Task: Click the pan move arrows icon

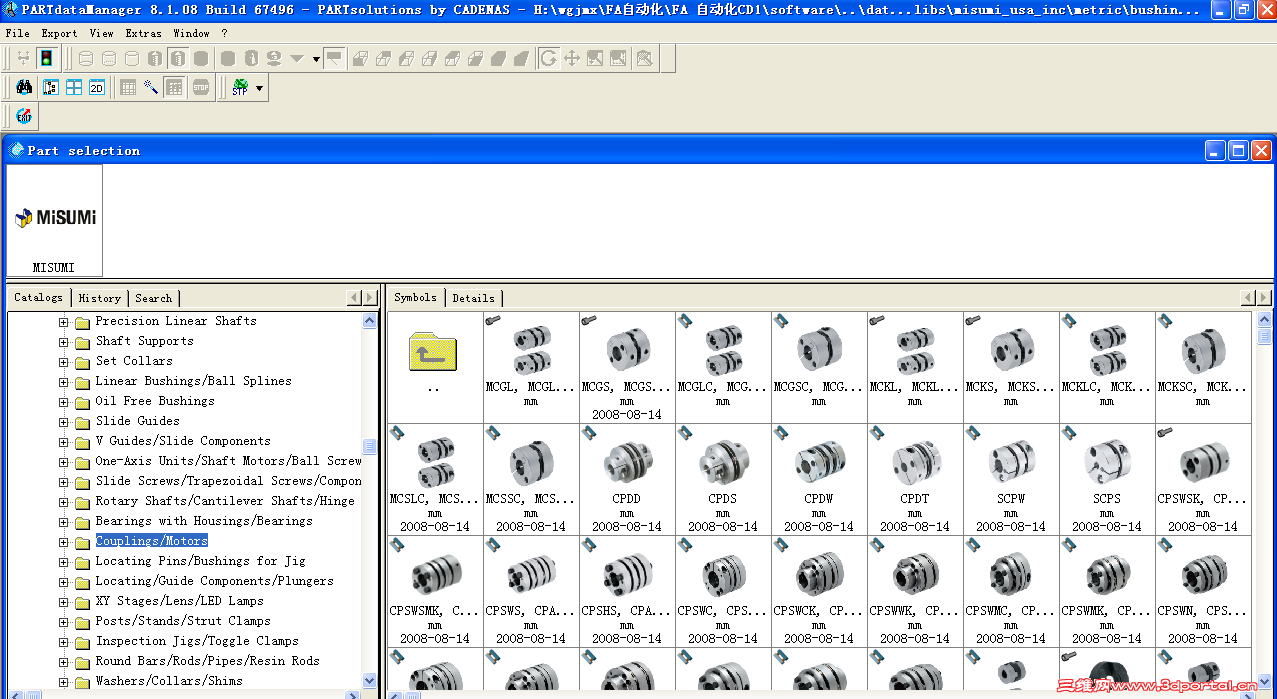Action: (x=572, y=58)
